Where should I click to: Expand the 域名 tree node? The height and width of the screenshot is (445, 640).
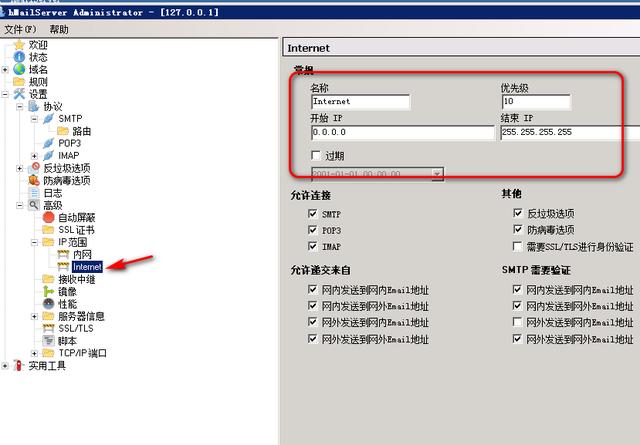point(5,70)
